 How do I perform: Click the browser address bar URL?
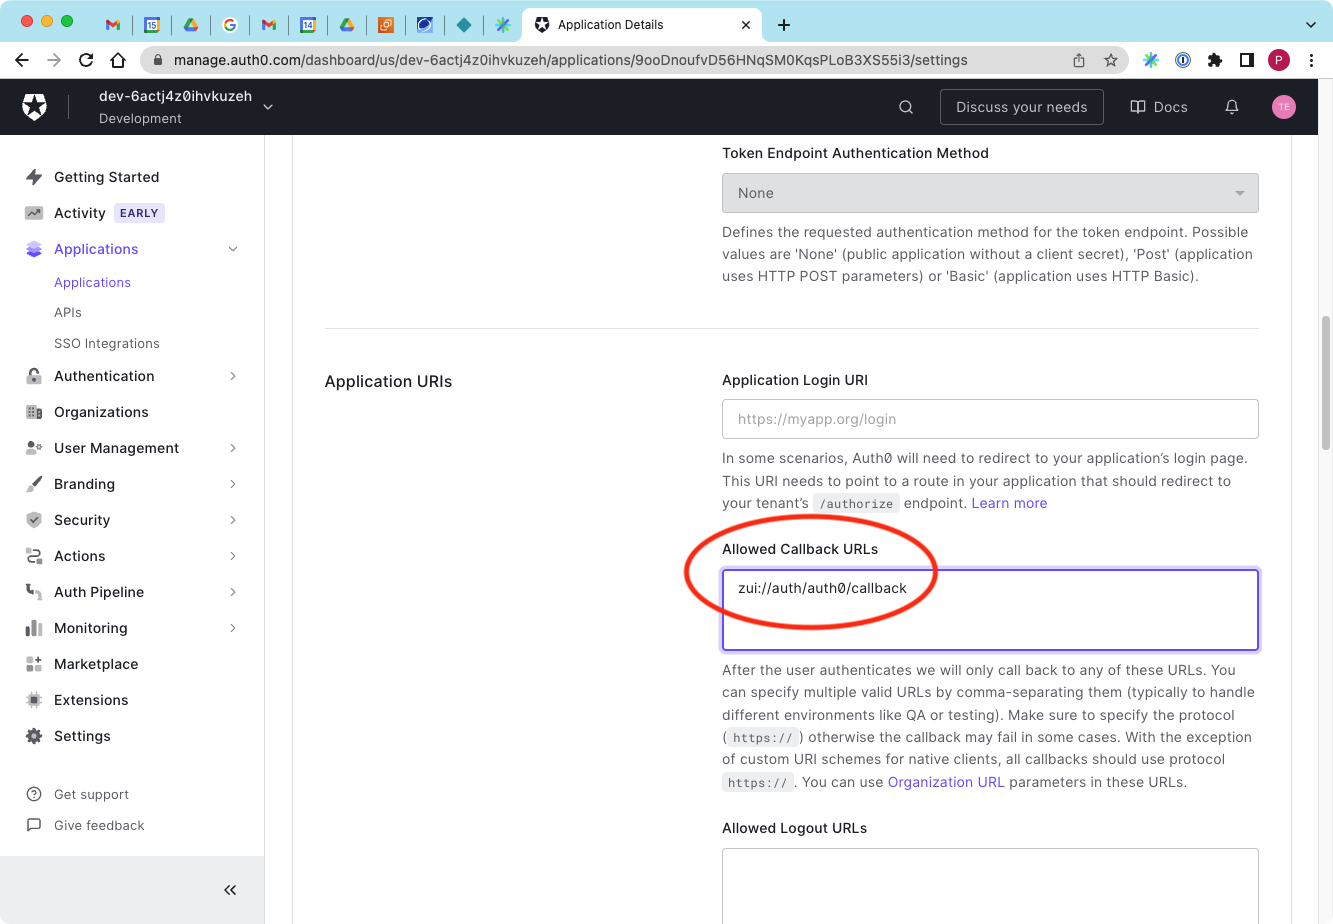pos(570,60)
